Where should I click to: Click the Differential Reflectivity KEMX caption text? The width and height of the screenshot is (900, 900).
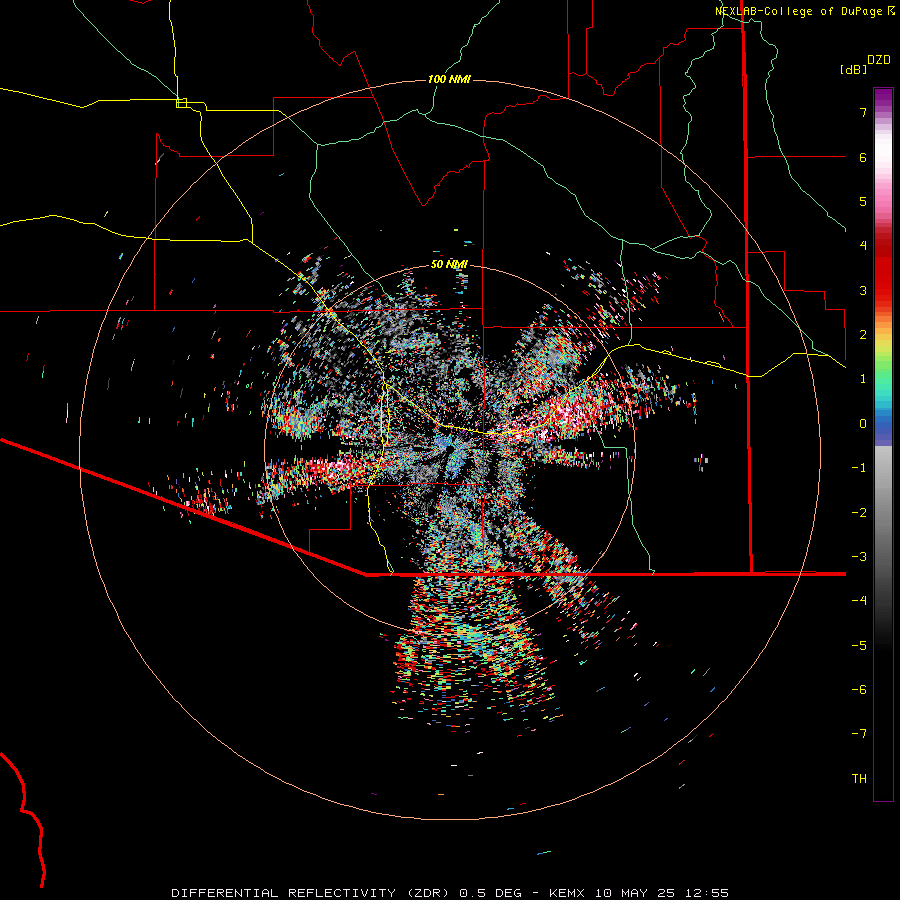[450, 893]
